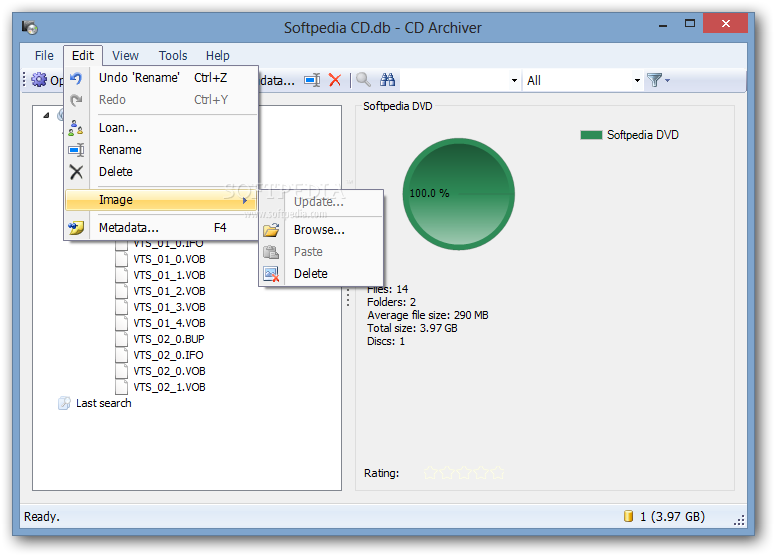The height and width of the screenshot is (556, 775).
Task: Click the toolbar rename icon
Action: pyautogui.click(x=312, y=80)
